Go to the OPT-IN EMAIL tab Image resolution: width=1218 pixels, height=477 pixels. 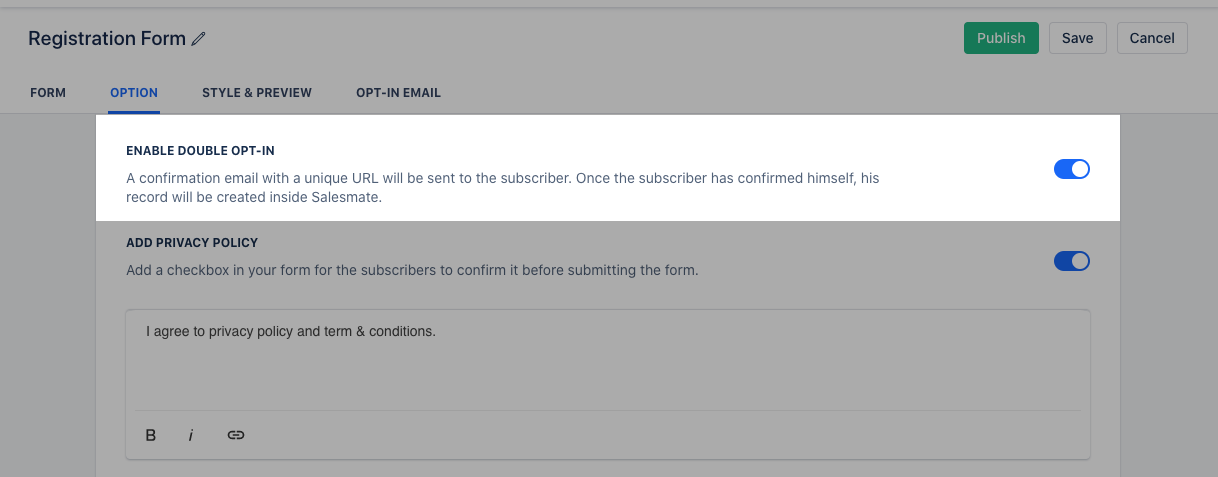coord(398,93)
